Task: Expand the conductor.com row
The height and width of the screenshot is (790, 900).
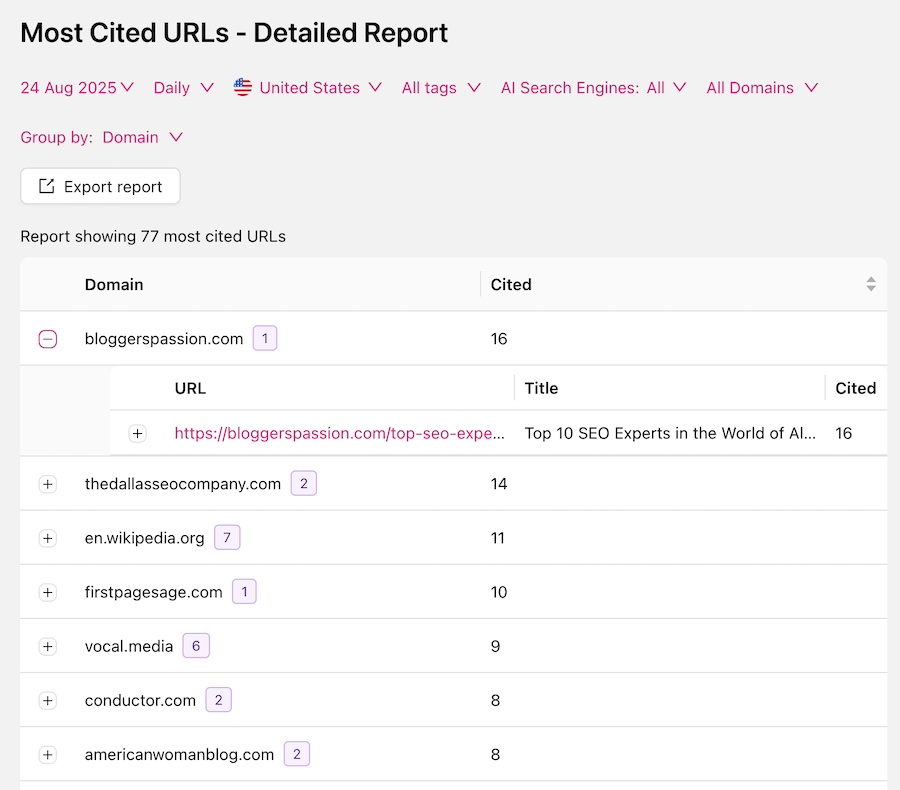Action: click(x=48, y=700)
